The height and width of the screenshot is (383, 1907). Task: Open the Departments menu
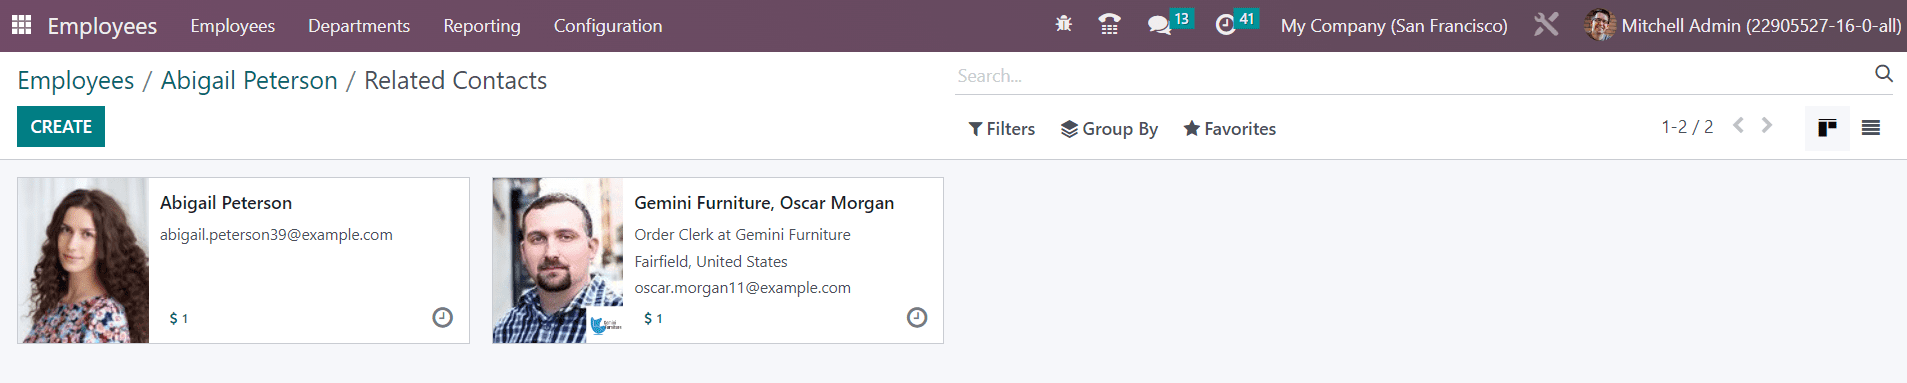[x=359, y=26]
